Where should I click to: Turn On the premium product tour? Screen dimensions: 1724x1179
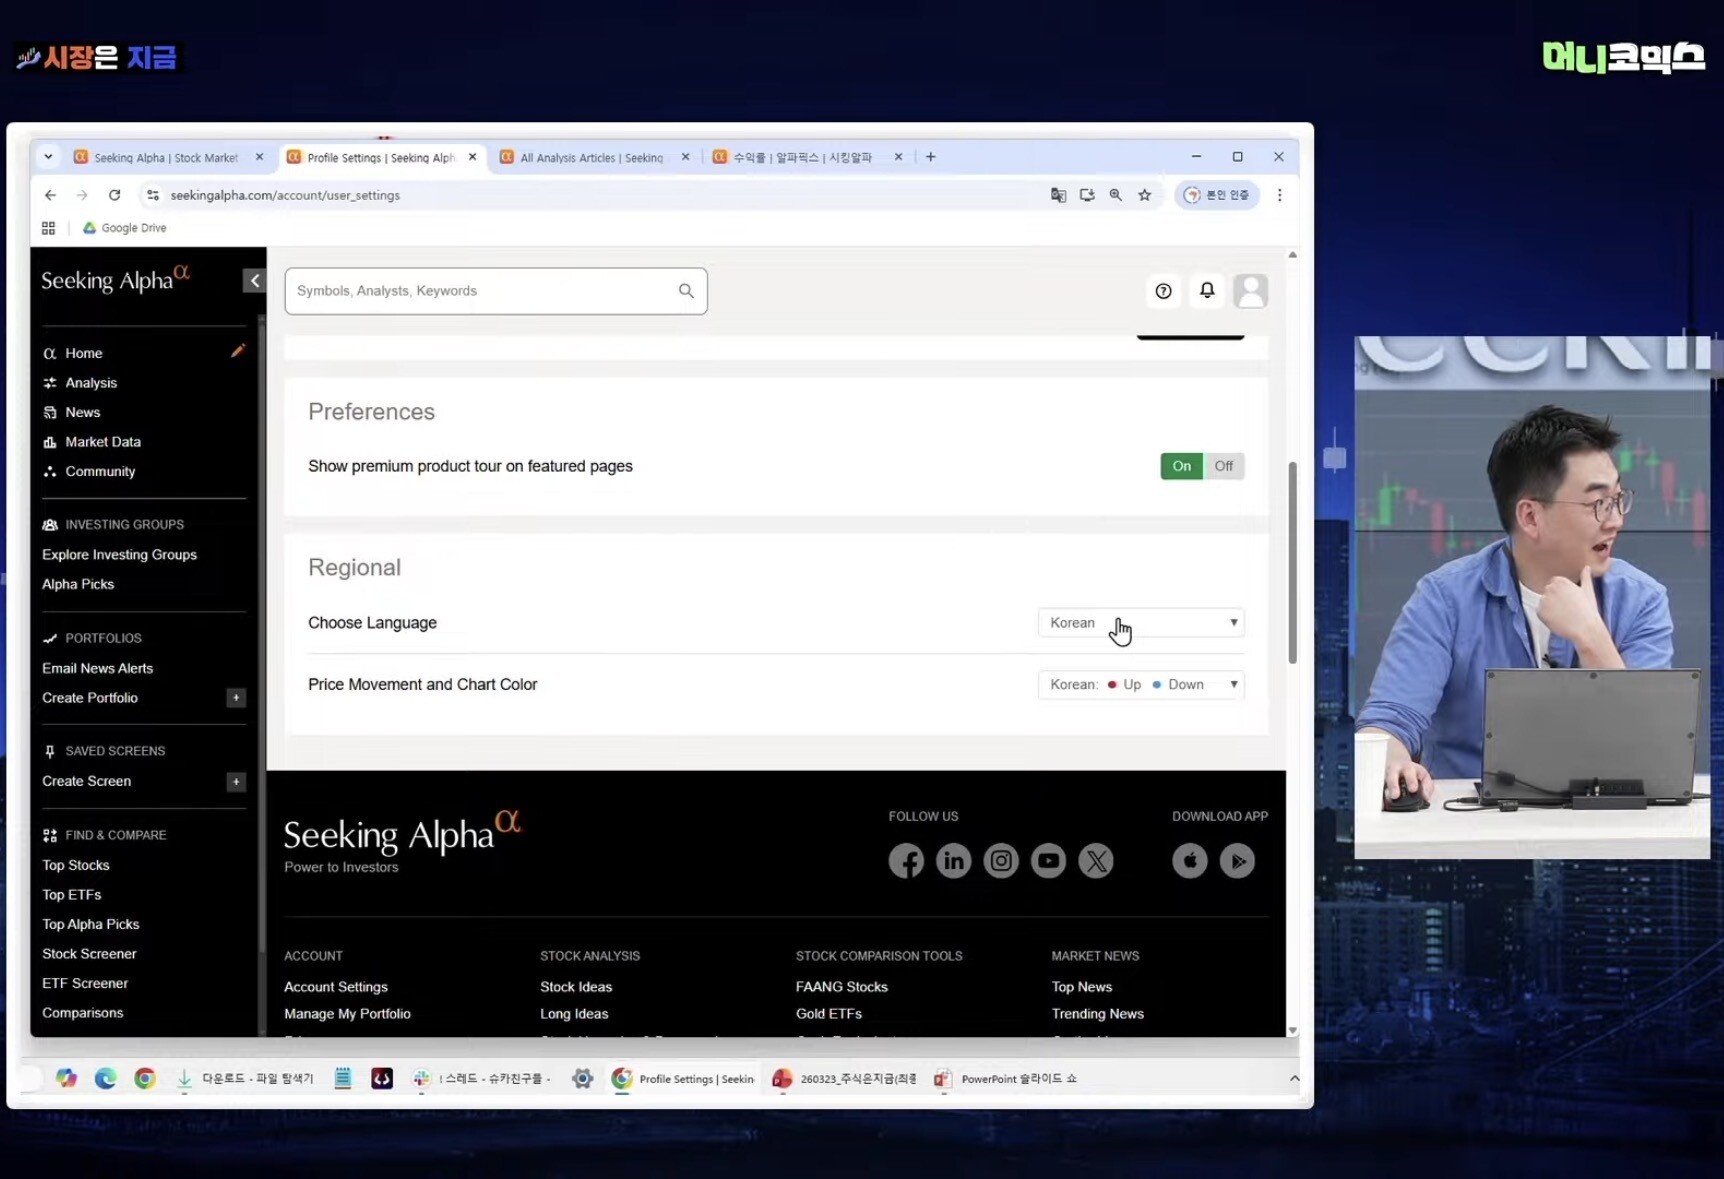1181,466
